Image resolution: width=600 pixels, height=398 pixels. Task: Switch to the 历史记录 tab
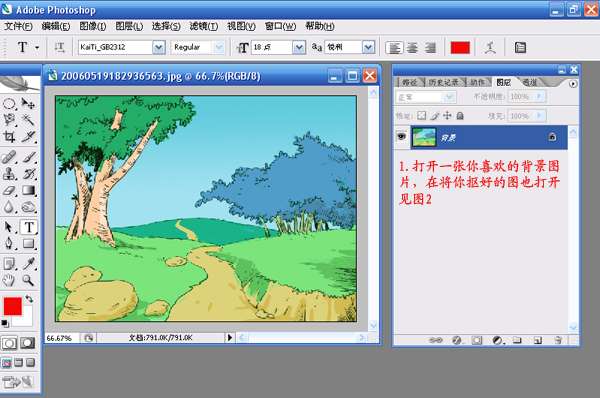(x=443, y=82)
